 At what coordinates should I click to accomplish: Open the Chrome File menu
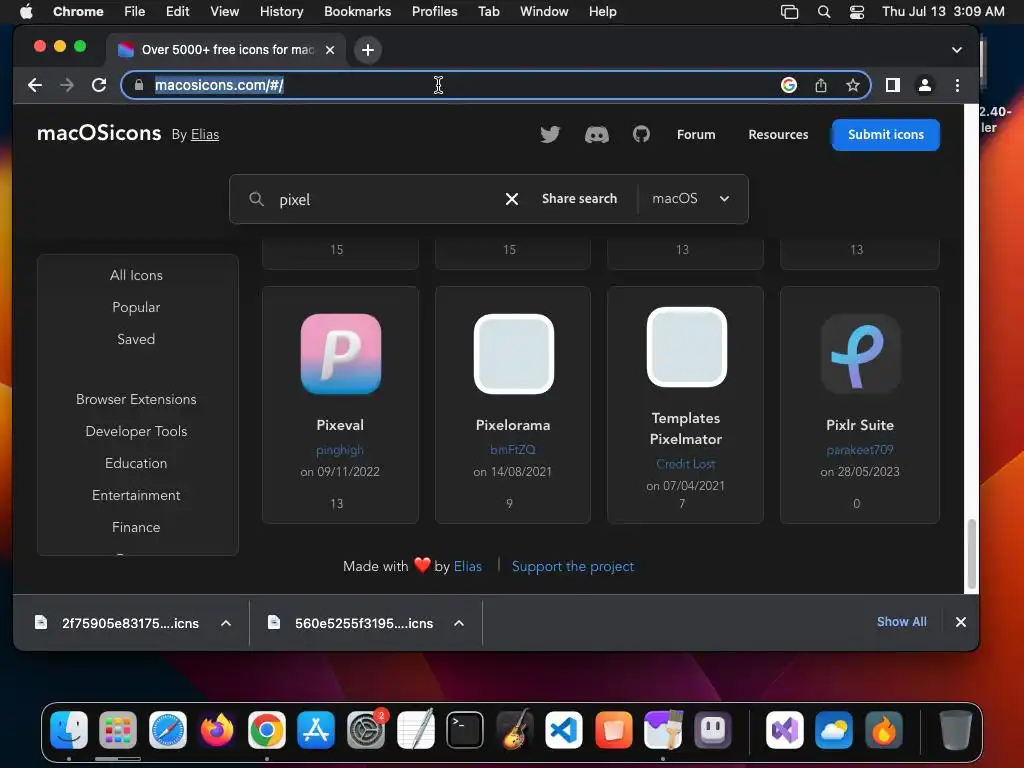135,11
